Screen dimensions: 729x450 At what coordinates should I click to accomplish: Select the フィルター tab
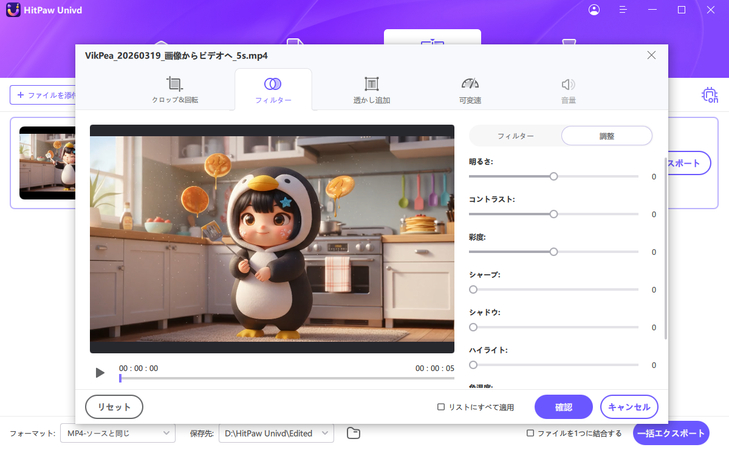click(x=273, y=90)
